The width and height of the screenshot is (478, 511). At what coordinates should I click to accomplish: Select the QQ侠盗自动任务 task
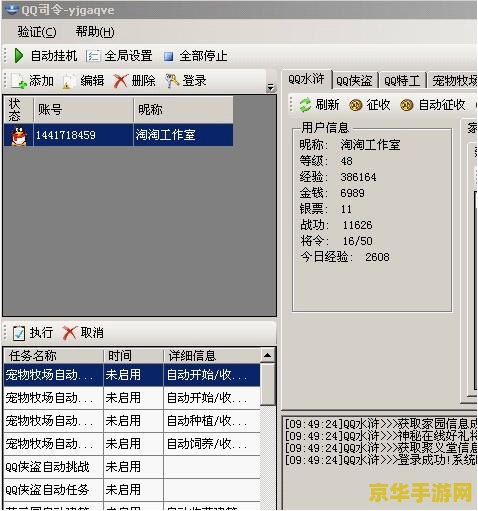(x=47, y=490)
